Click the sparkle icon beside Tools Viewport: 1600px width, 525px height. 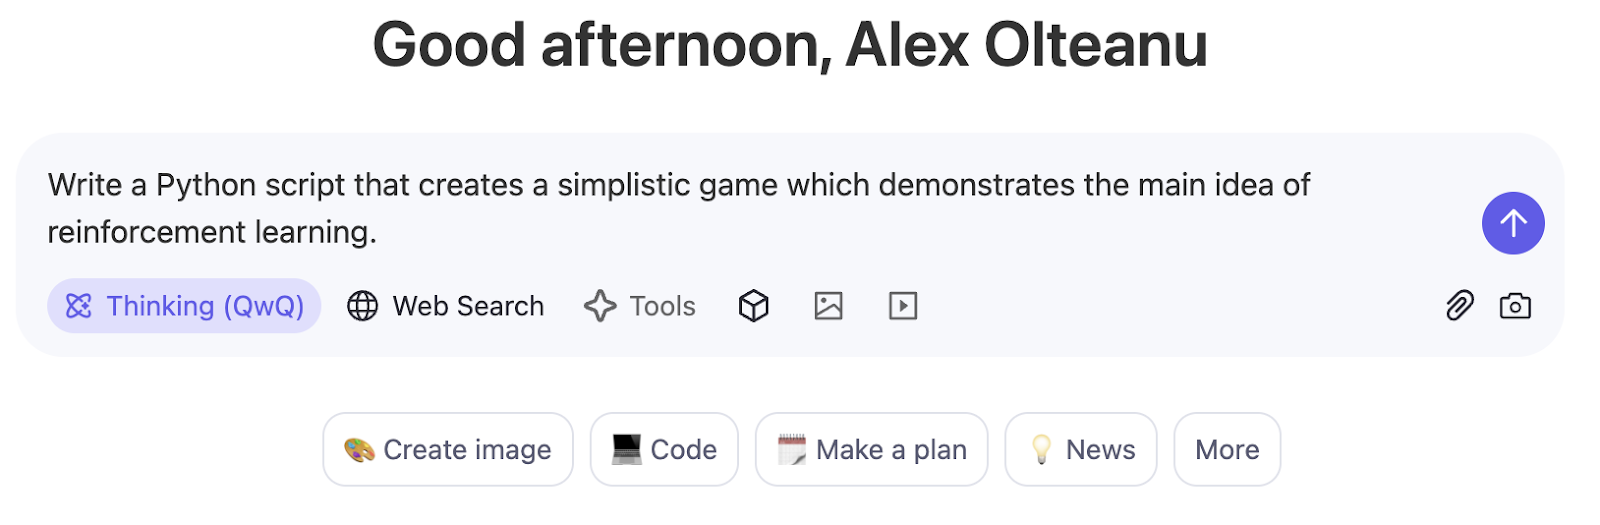tap(600, 306)
